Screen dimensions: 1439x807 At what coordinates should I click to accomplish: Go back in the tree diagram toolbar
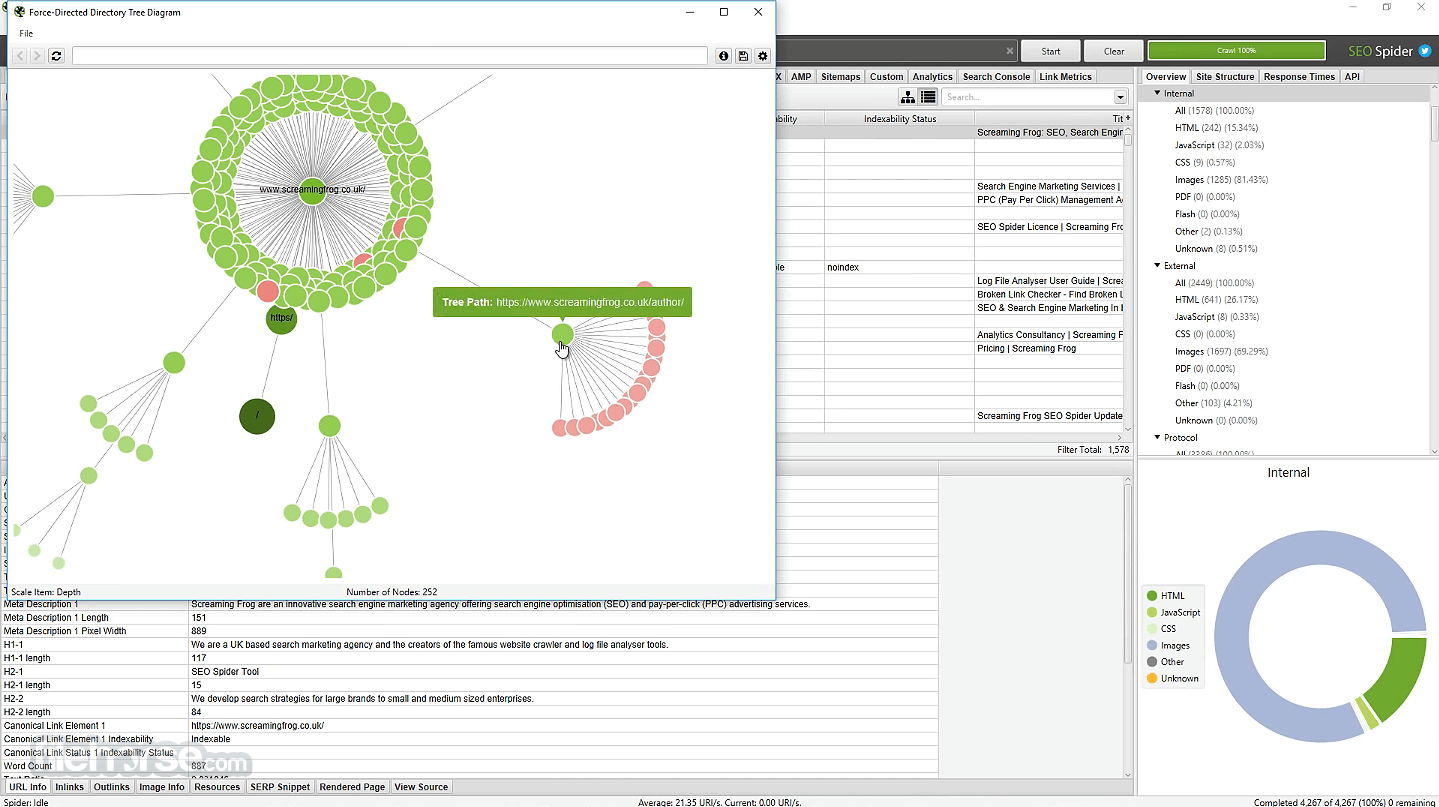point(20,56)
